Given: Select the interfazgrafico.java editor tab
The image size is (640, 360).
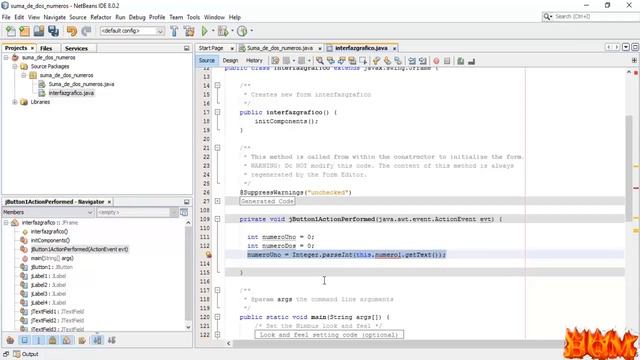Looking at the screenshot, I should [361, 48].
